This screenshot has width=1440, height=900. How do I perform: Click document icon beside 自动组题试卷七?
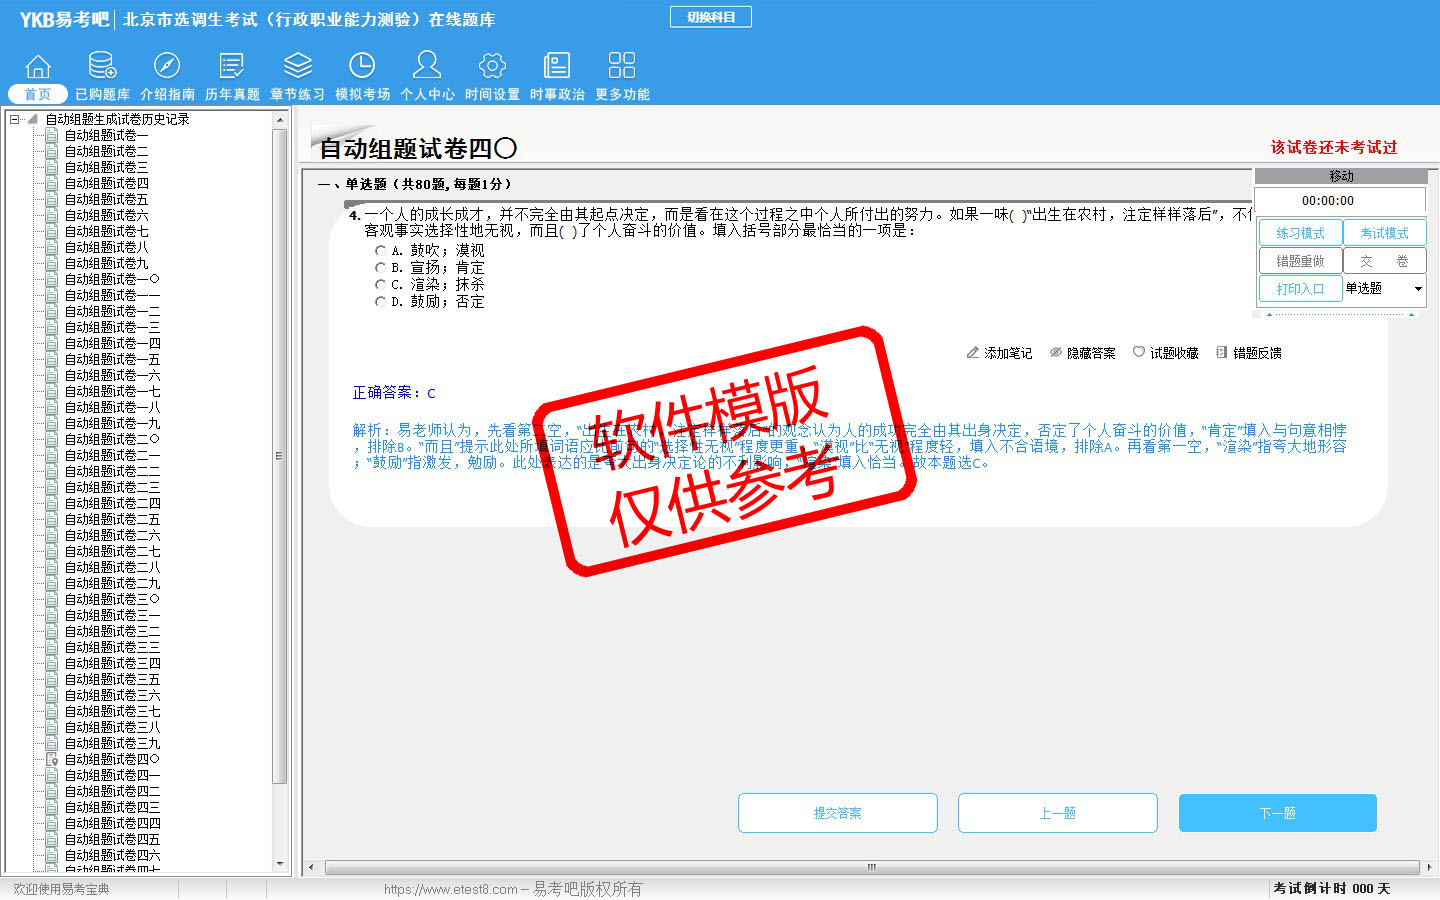[x=52, y=231]
